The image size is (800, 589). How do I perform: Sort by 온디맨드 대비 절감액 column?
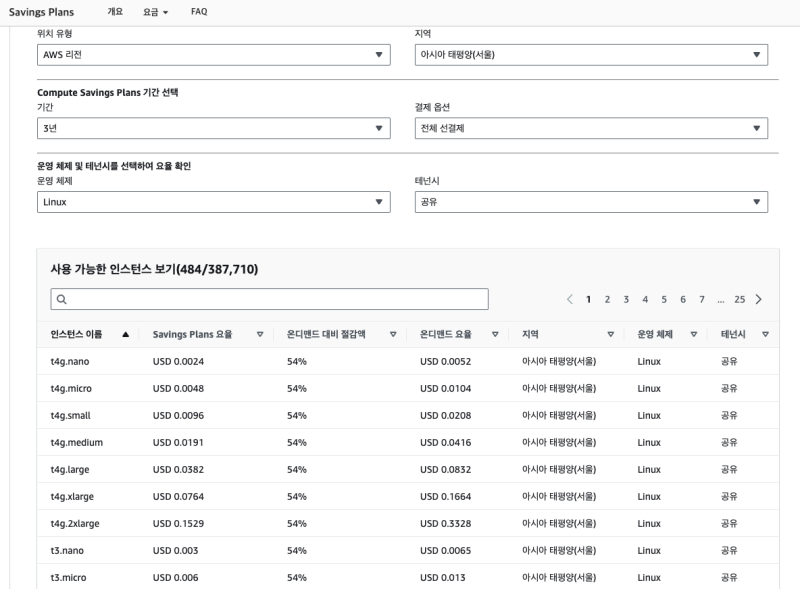click(393, 334)
